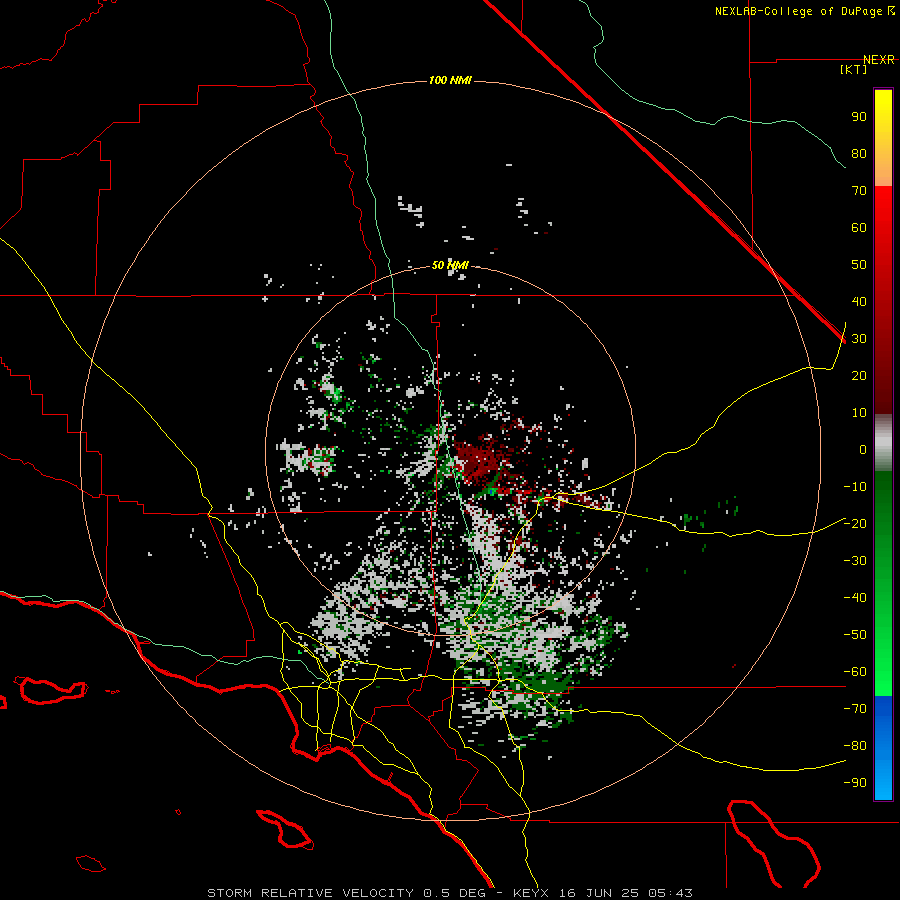Click the -90 value on velocity scale
This screenshot has height=900, width=900.
[x=855, y=782]
